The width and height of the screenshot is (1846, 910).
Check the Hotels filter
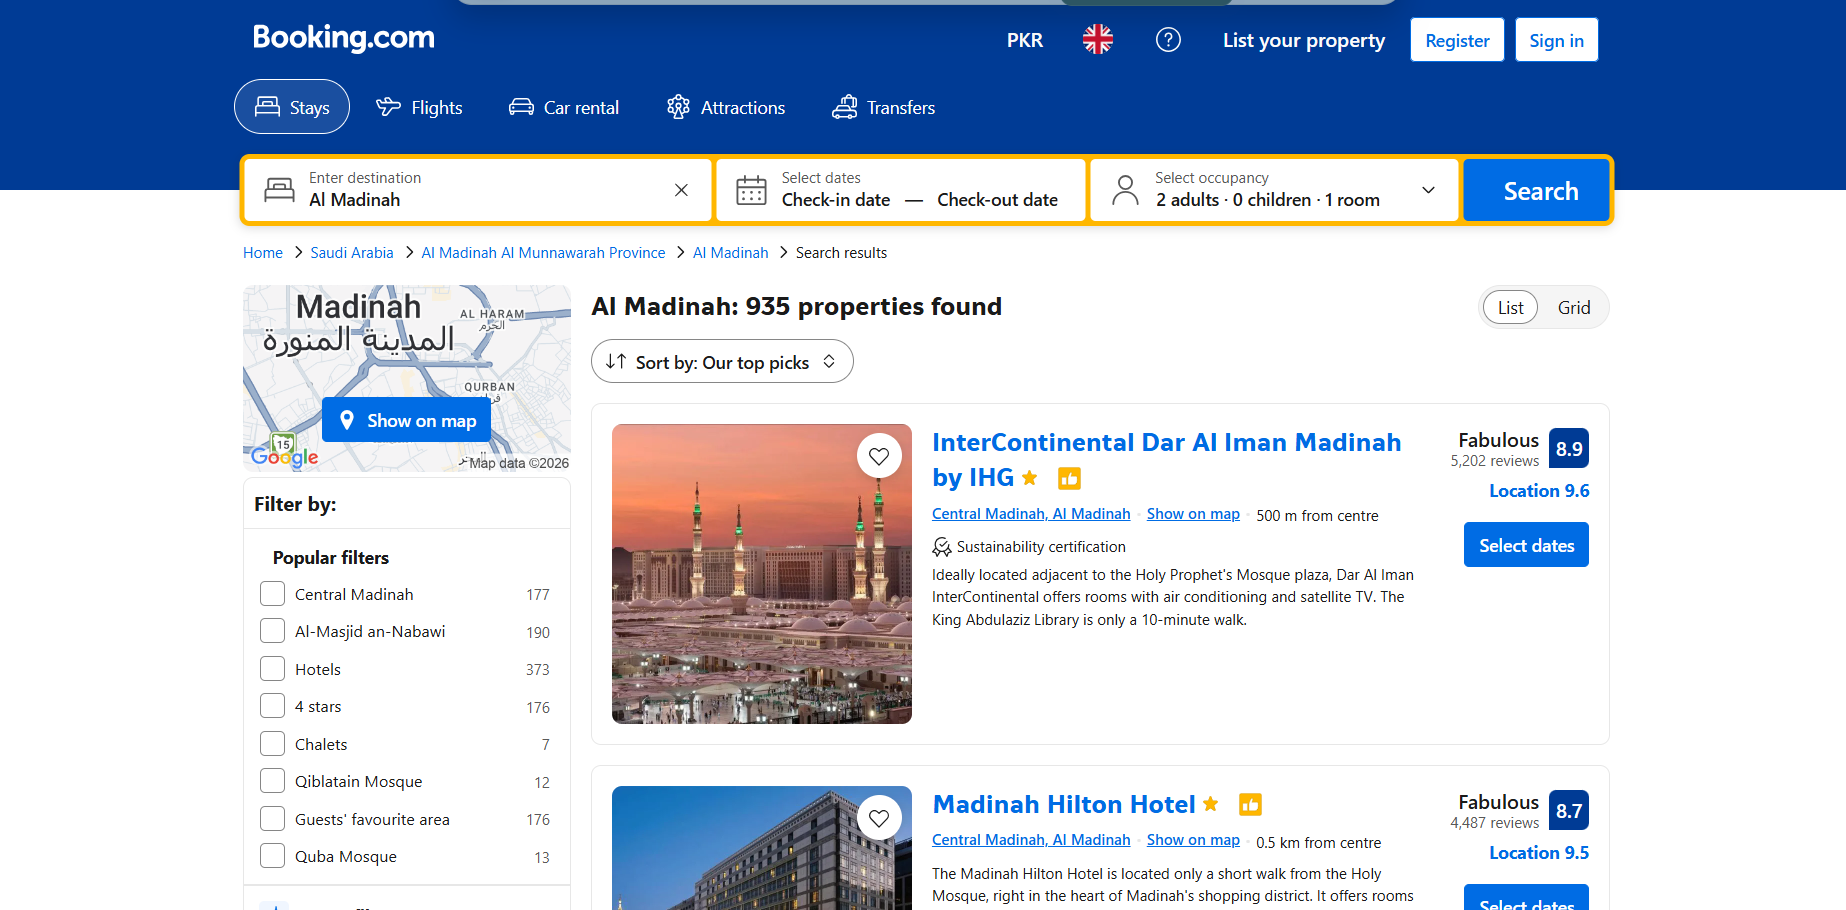coord(272,669)
